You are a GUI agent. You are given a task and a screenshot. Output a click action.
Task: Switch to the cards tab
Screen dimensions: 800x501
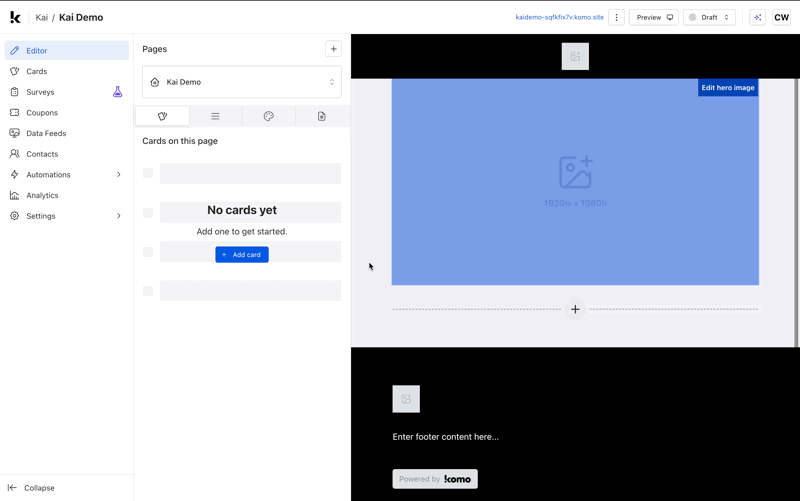(162, 116)
